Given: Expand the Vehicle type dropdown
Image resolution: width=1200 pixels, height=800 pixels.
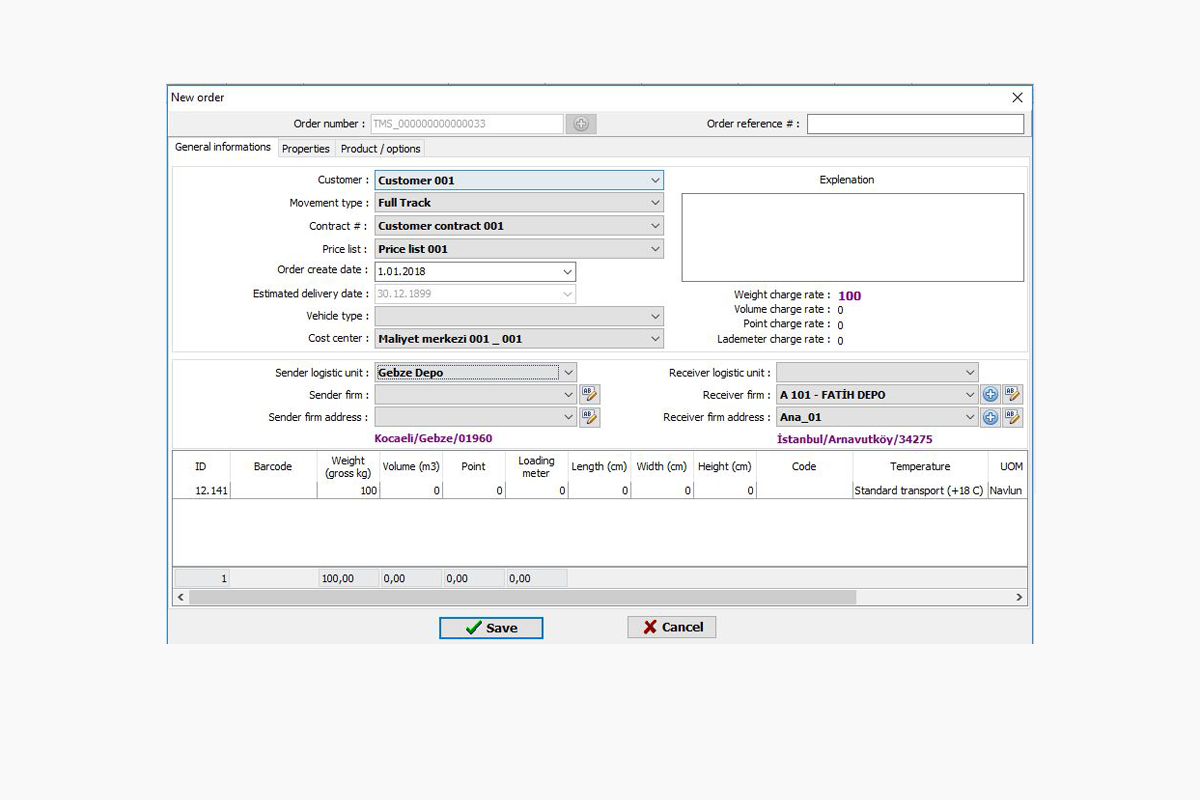Looking at the screenshot, I should pyautogui.click(x=655, y=316).
